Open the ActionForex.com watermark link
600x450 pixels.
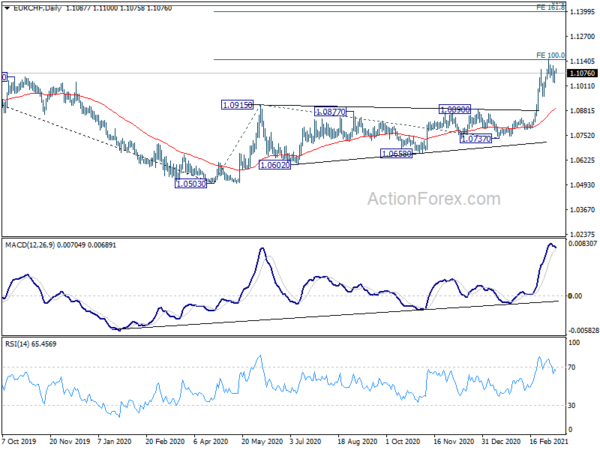(434, 199)
